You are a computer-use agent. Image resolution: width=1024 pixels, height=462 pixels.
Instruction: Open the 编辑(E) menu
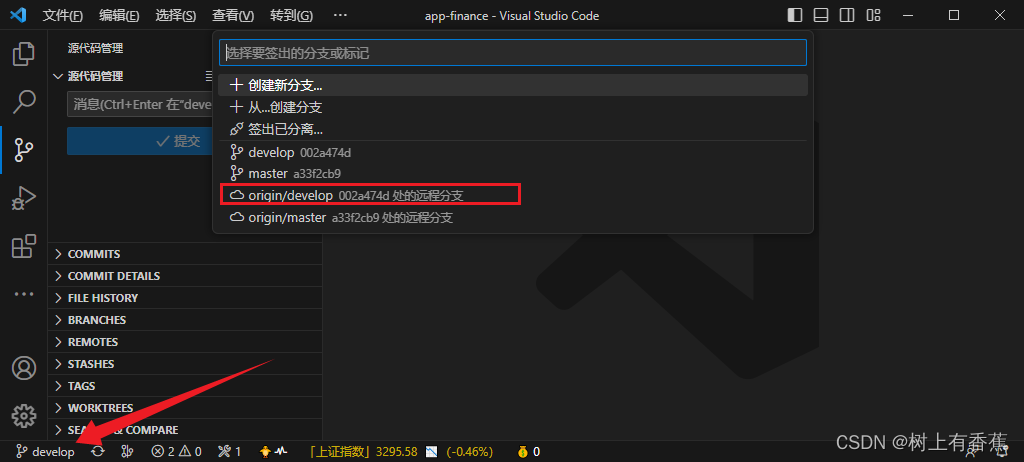120,16
